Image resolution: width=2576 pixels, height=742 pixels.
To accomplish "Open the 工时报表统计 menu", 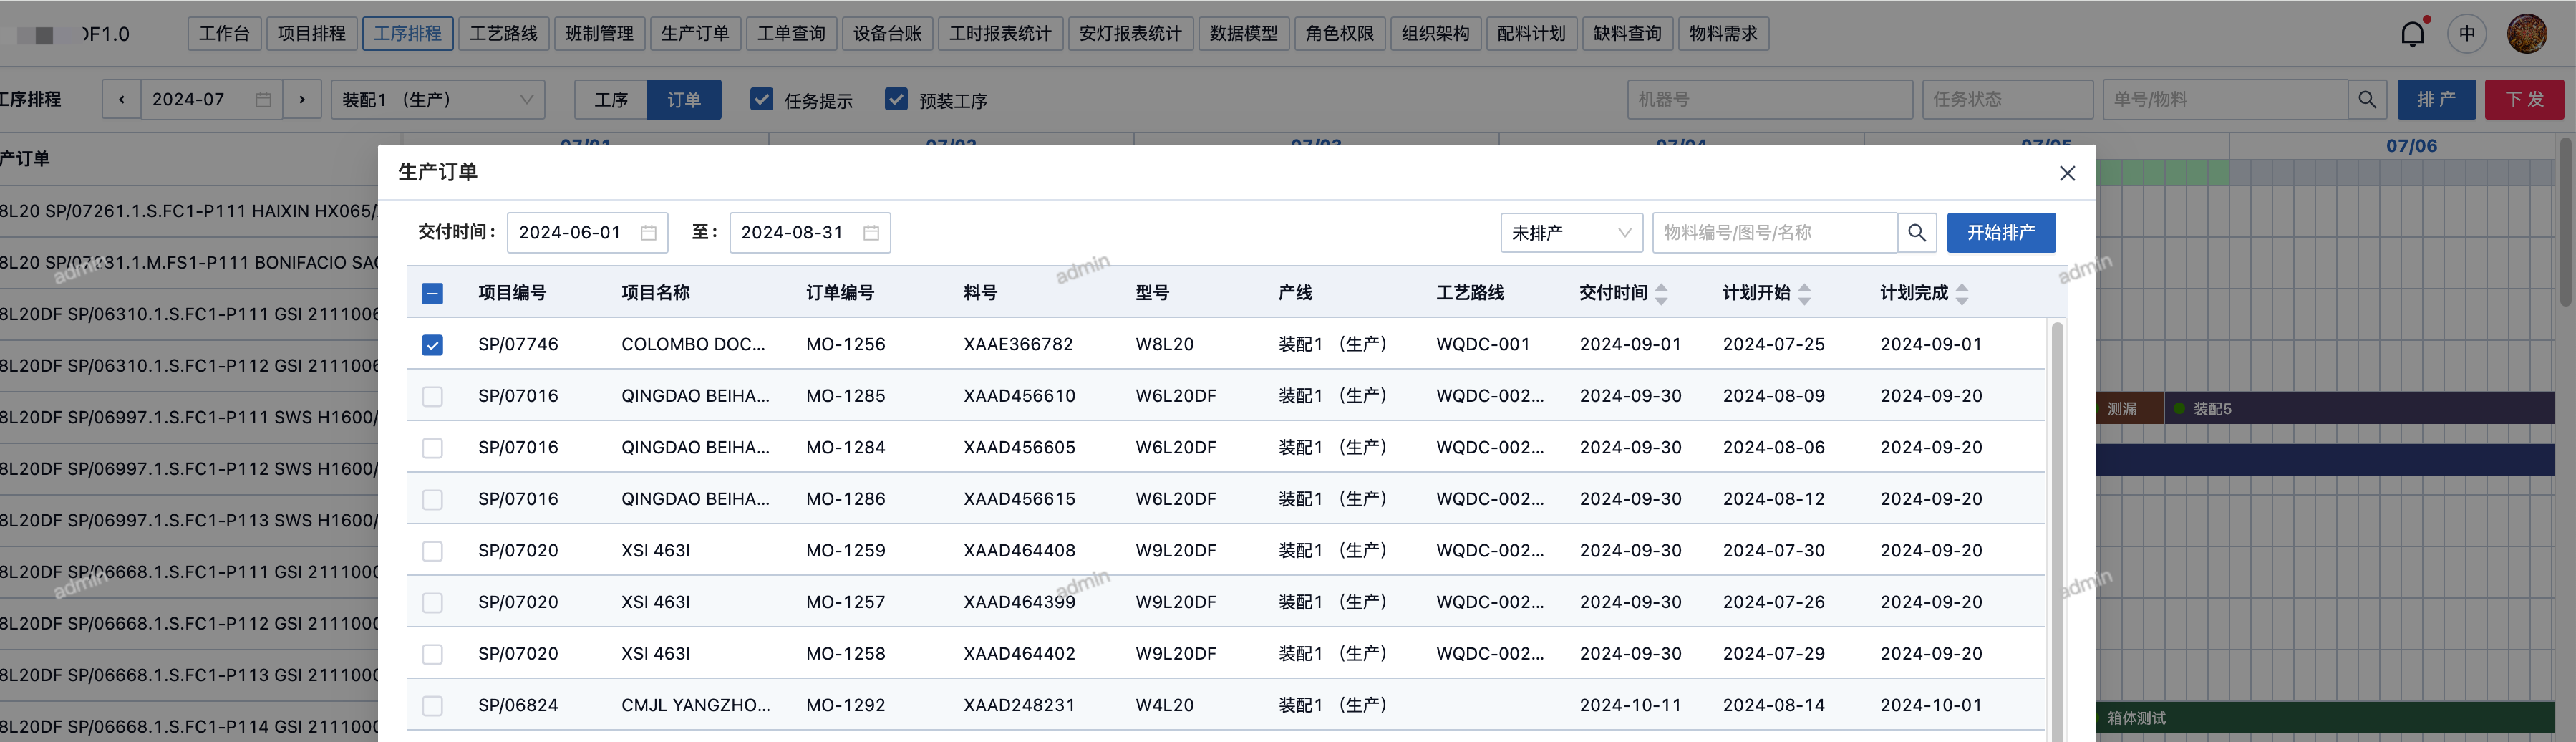I will tap(1000, 33).
